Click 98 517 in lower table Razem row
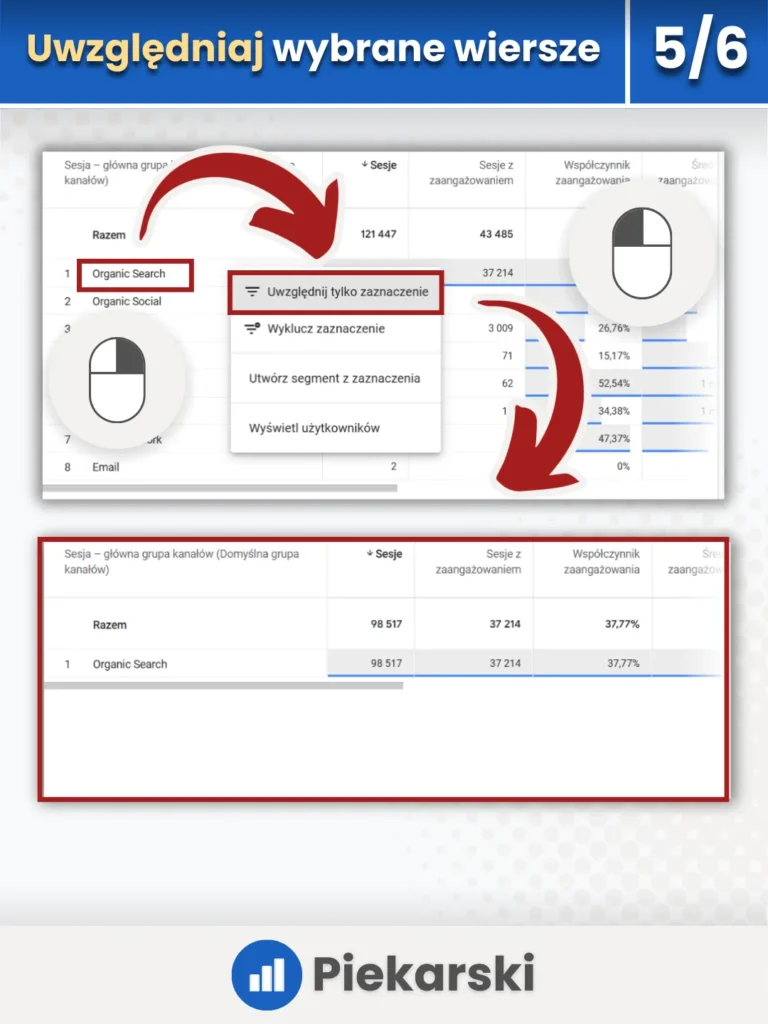Image resolution: width=768 pixels, height=1024 pixels. click(x=386, y=624)
